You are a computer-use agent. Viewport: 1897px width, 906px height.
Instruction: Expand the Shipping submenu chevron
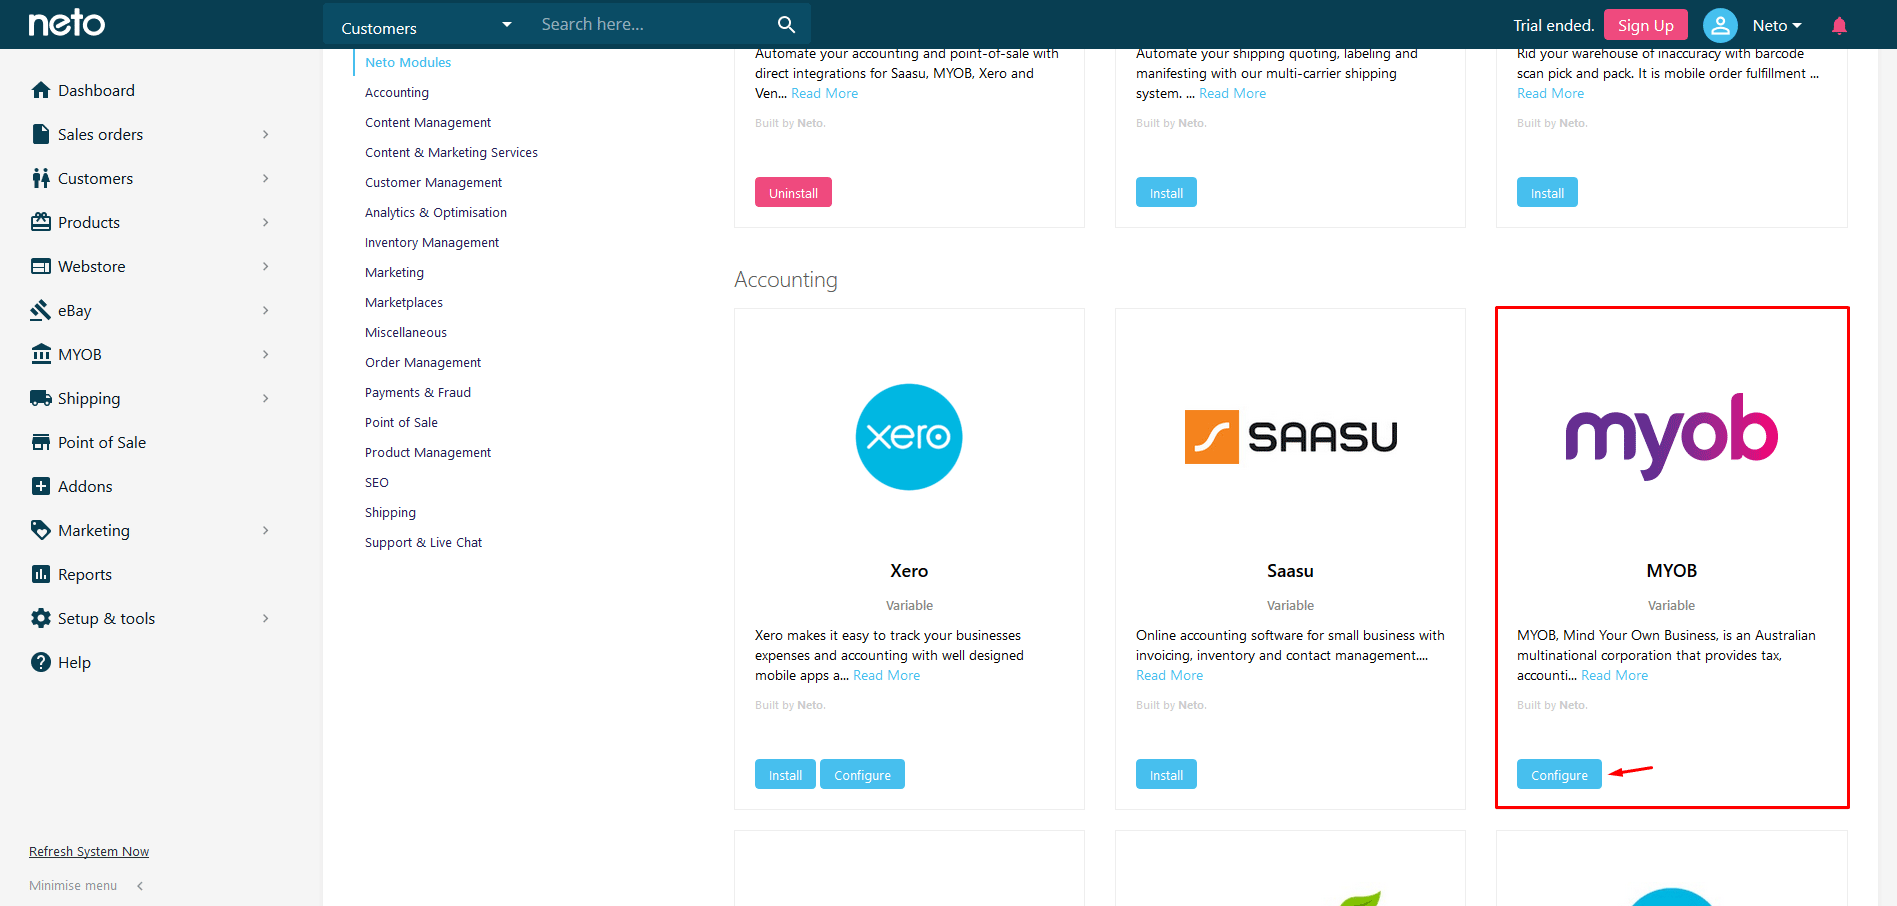[x=265, y=398]
